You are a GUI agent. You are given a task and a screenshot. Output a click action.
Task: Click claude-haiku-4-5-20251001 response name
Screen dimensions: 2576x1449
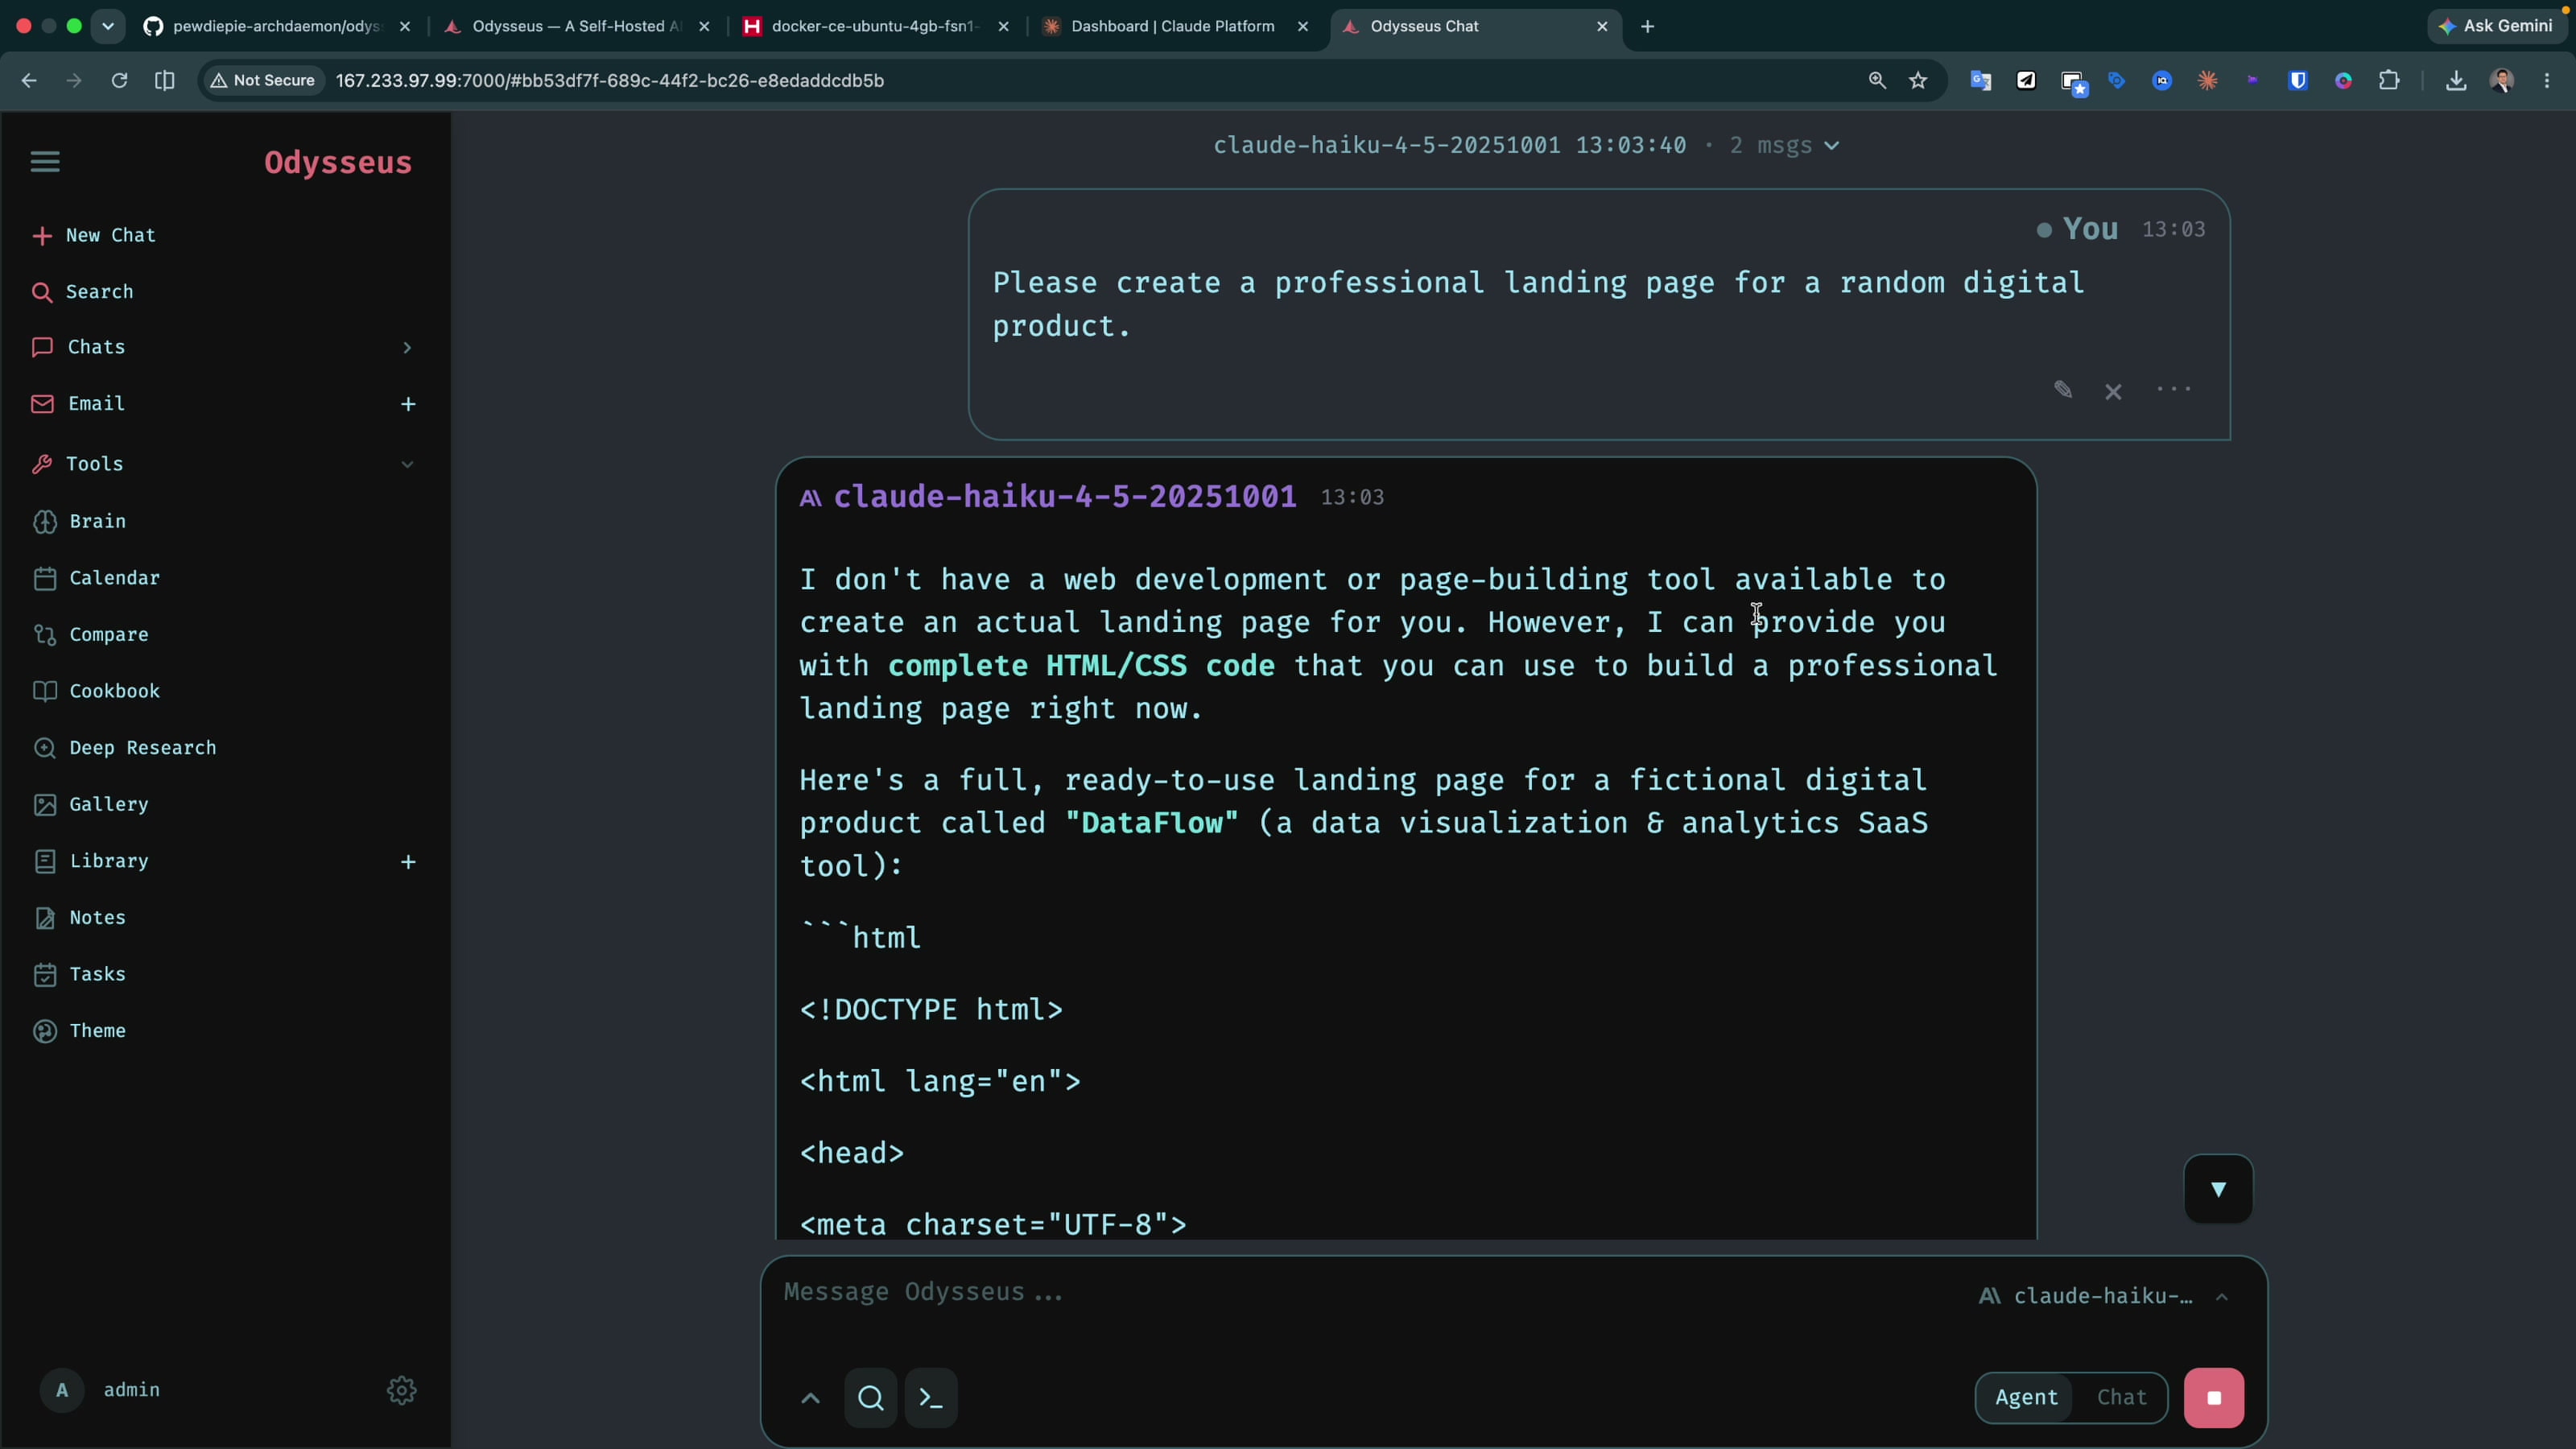click(x=1065, y=497)
